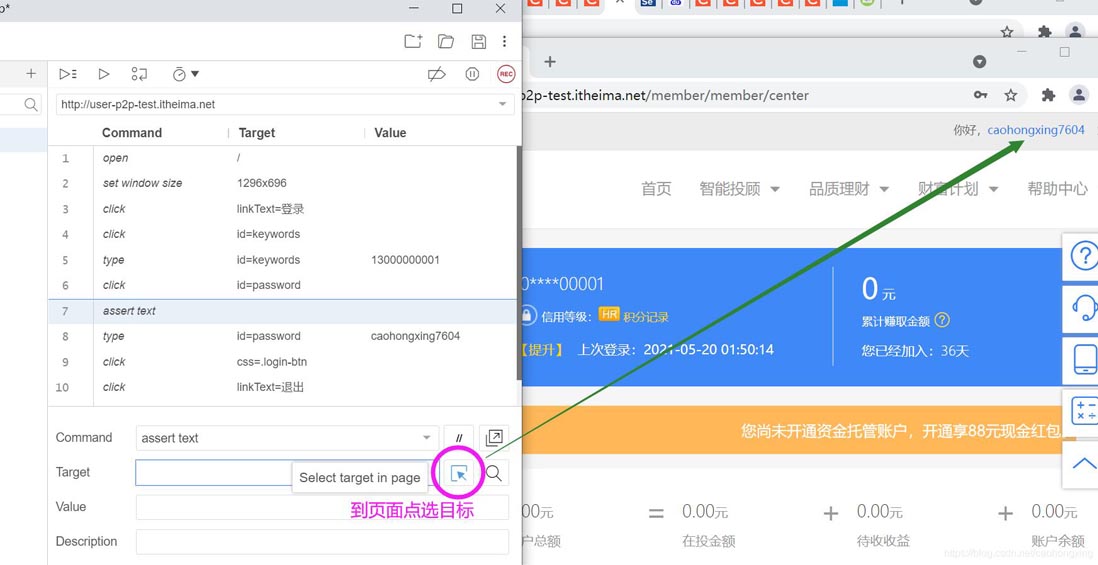Open the Command combo box dropdown arrow
Image resolution: width=1098 pixels, height=565 pixels.
pyautogui.click(x=426, y=438)
